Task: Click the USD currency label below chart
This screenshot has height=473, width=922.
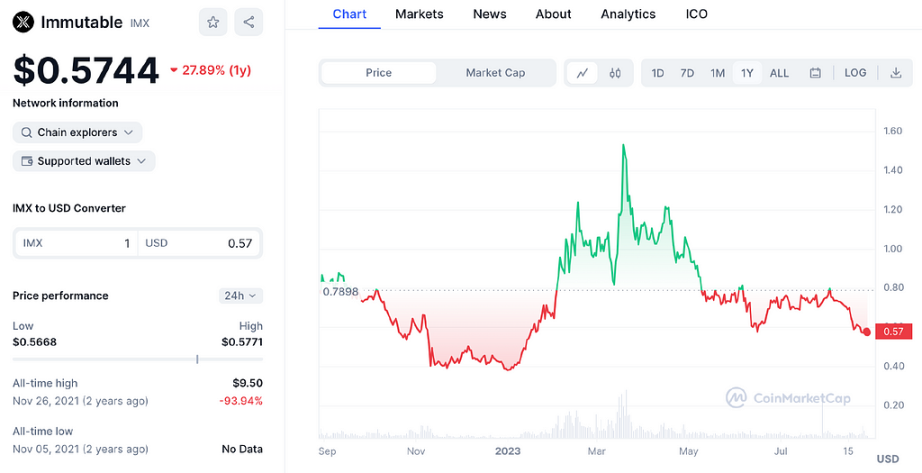Action: (888, 458)
